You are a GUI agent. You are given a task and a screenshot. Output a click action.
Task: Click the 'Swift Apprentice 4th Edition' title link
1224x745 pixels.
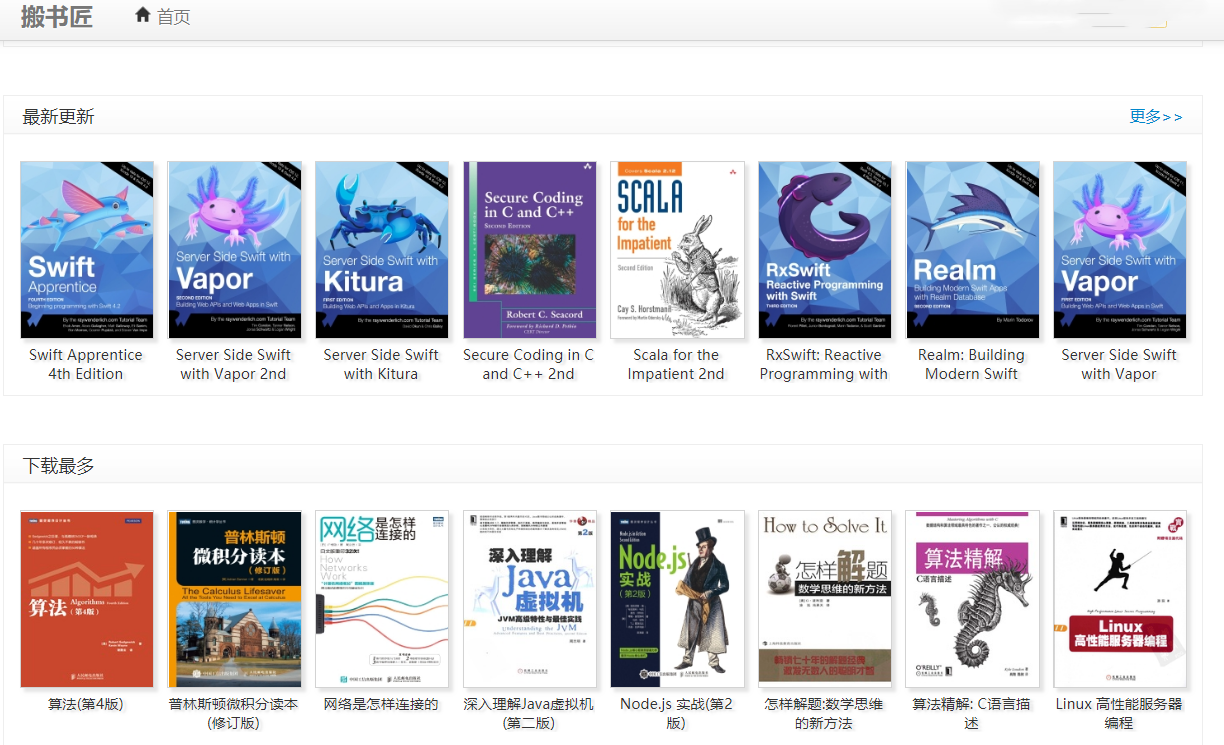point(86,364)
